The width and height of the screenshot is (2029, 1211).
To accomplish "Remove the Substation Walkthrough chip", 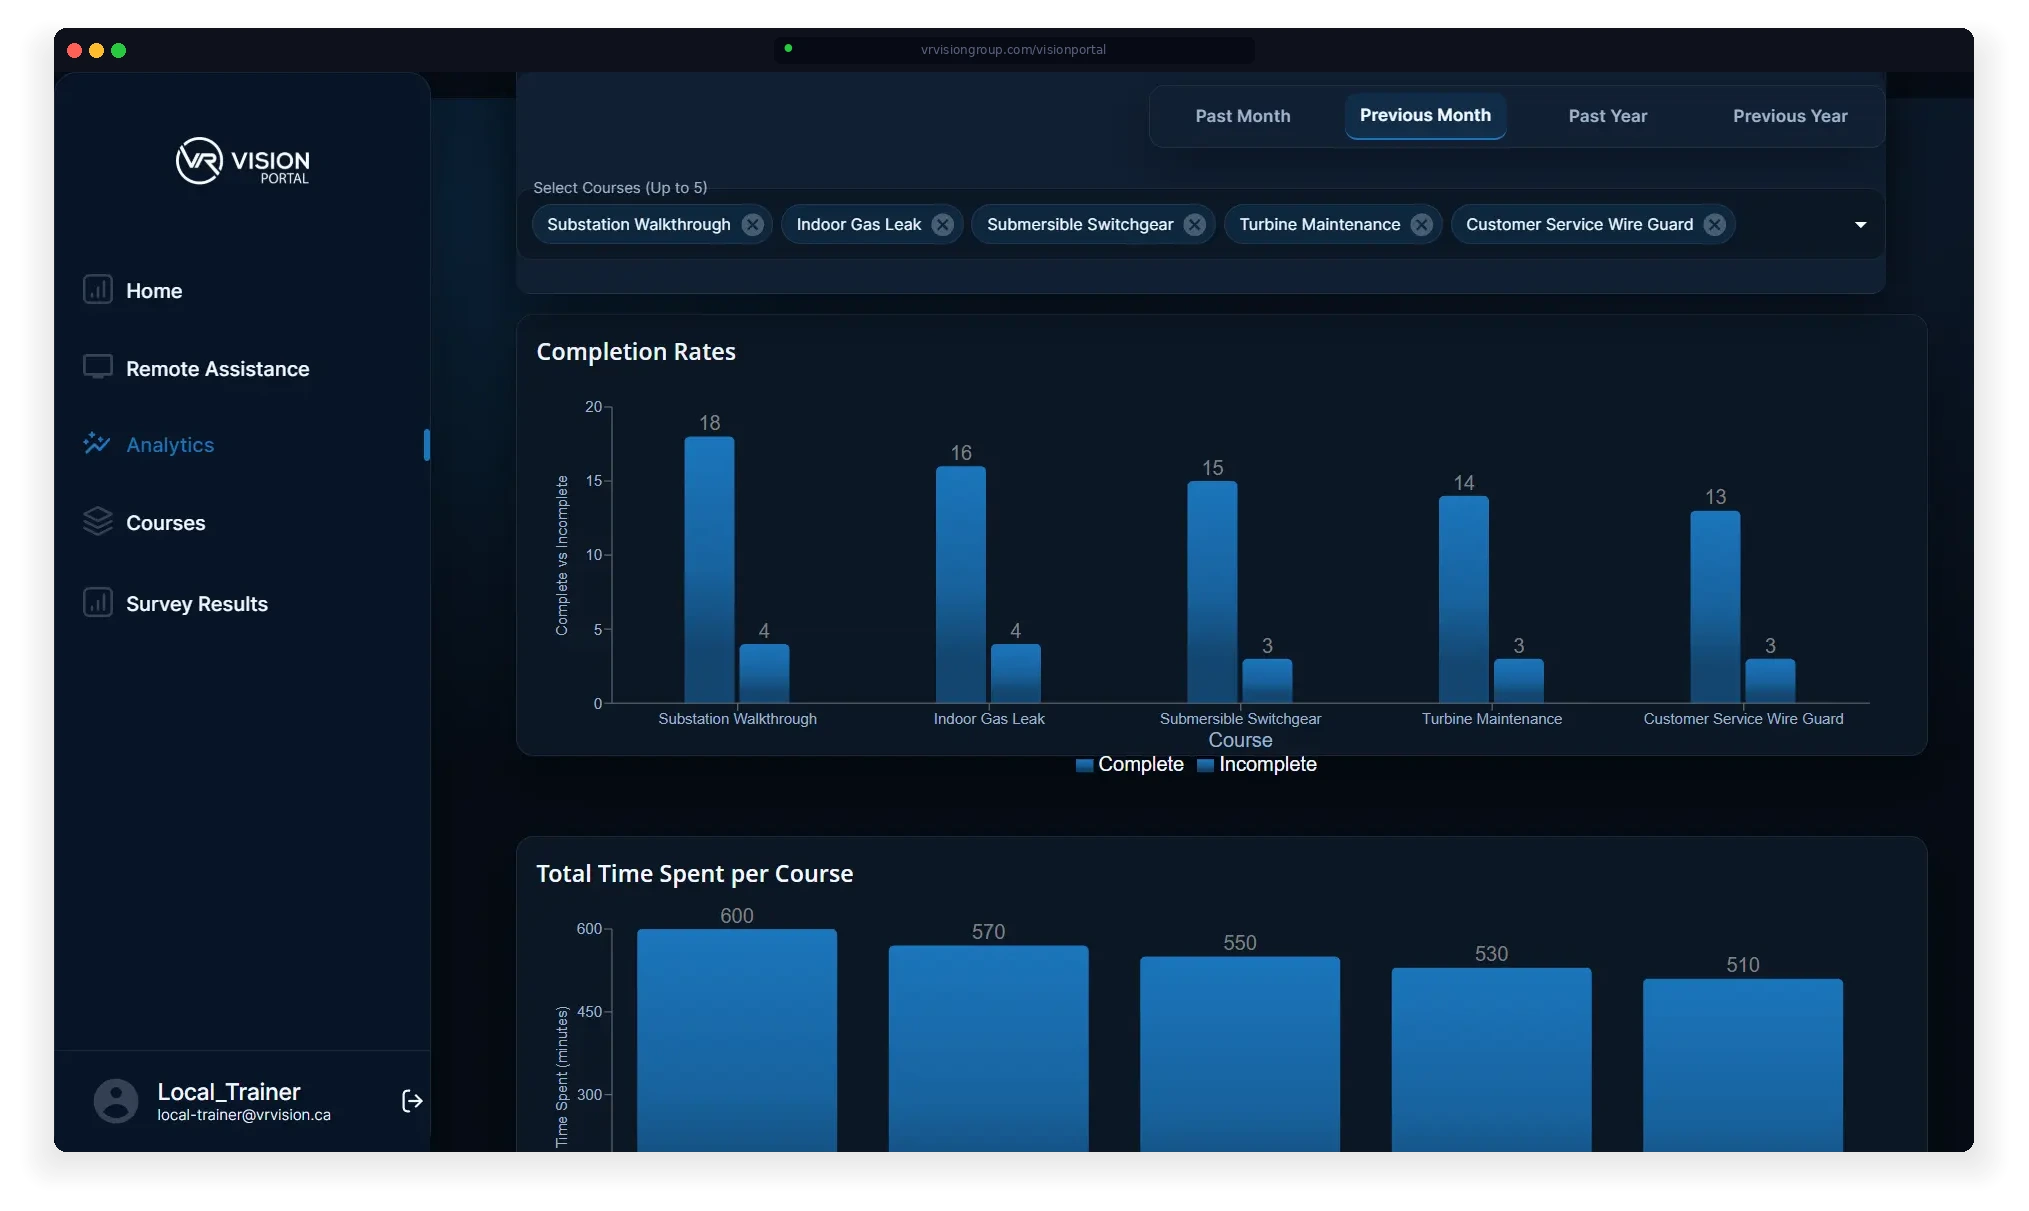I will click(753, 224).
